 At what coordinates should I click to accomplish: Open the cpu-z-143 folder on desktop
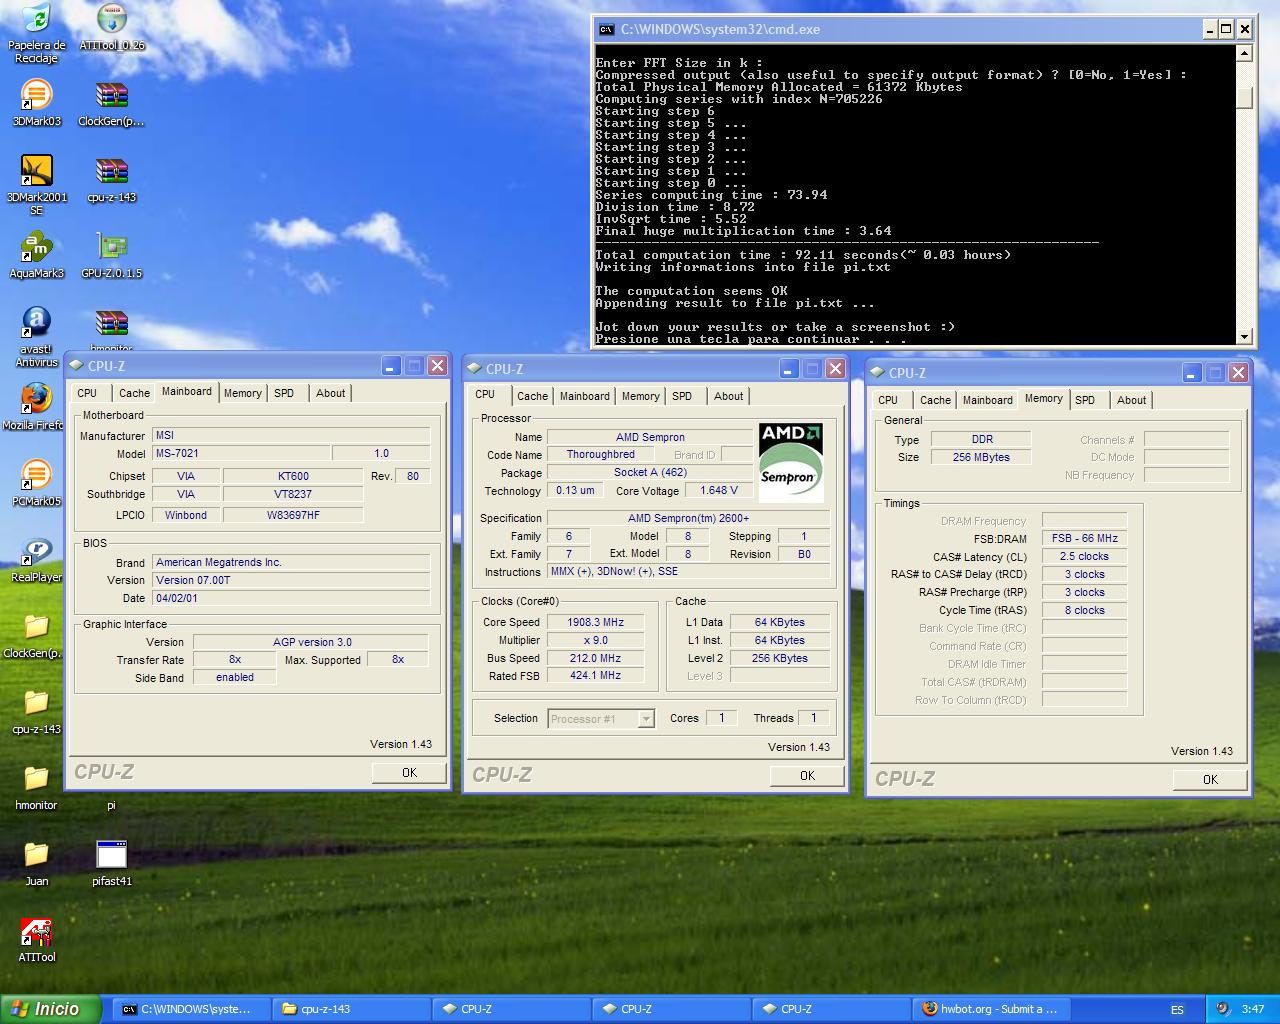(x=36, y=711)
